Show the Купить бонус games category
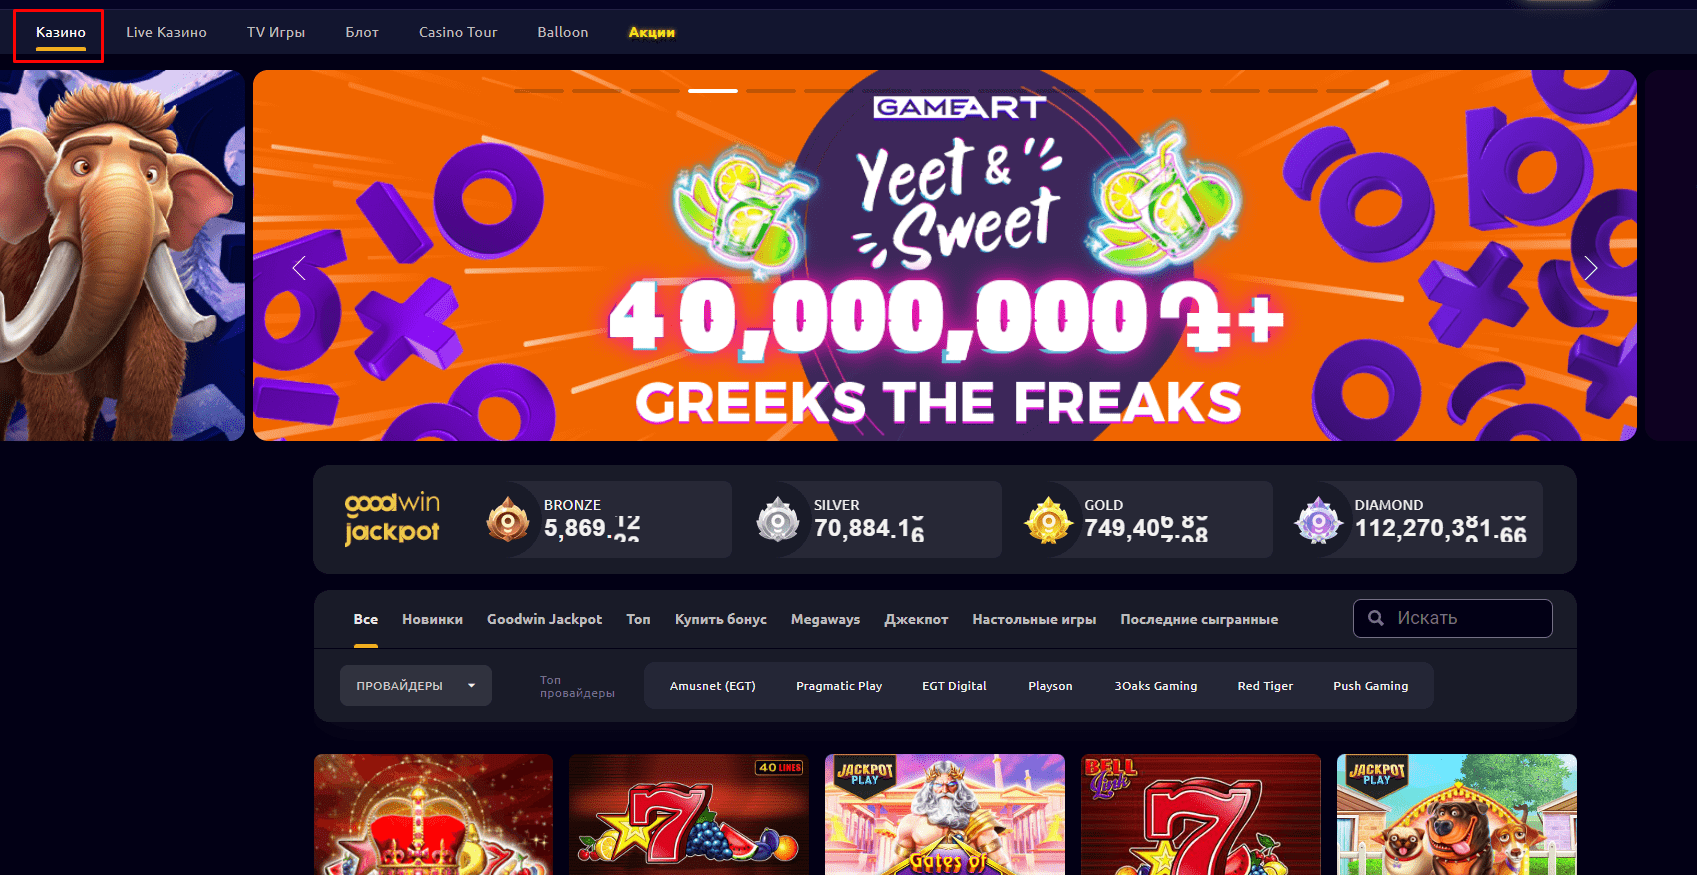Image resolution: width=1697 pixels, height=875 pixels. click(721, 619)
